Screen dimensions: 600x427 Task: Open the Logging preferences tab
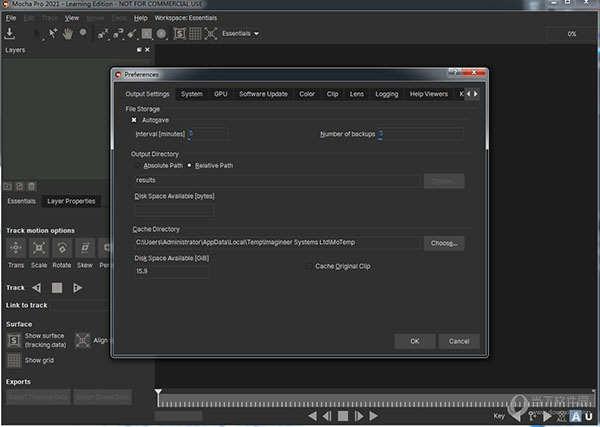point(386,94)
